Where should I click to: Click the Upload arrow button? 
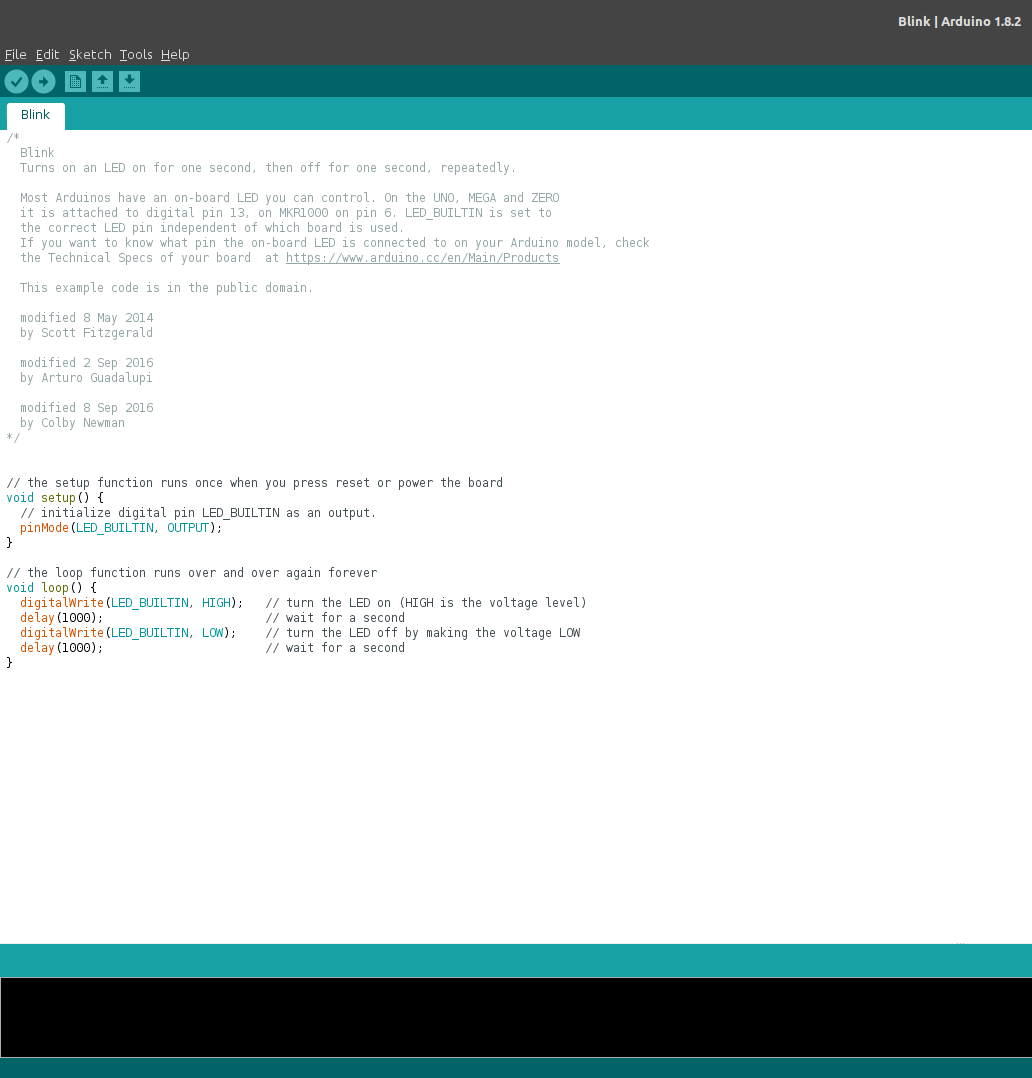(x=43, y=82)
